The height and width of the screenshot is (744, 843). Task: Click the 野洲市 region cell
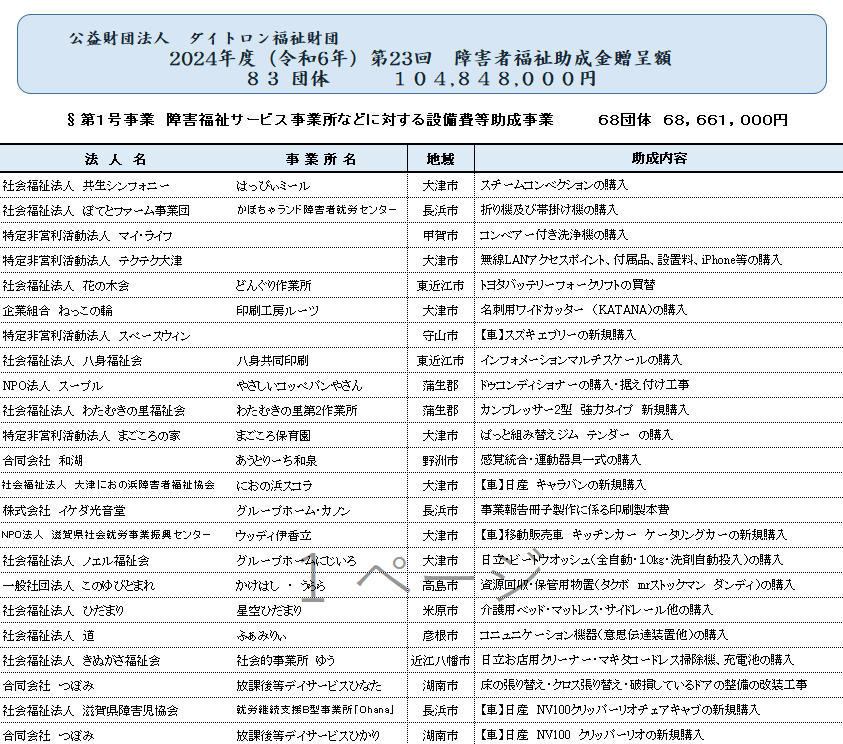440,461
